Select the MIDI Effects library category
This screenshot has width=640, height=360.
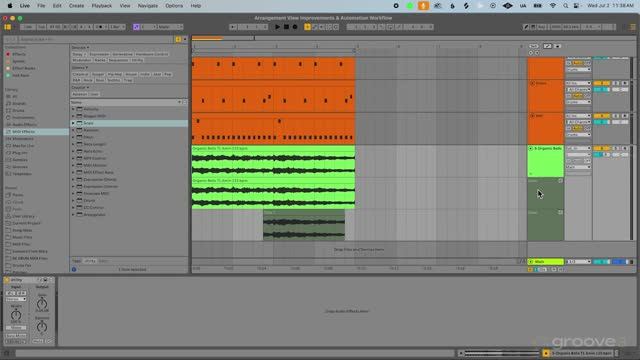click(36, 132)
